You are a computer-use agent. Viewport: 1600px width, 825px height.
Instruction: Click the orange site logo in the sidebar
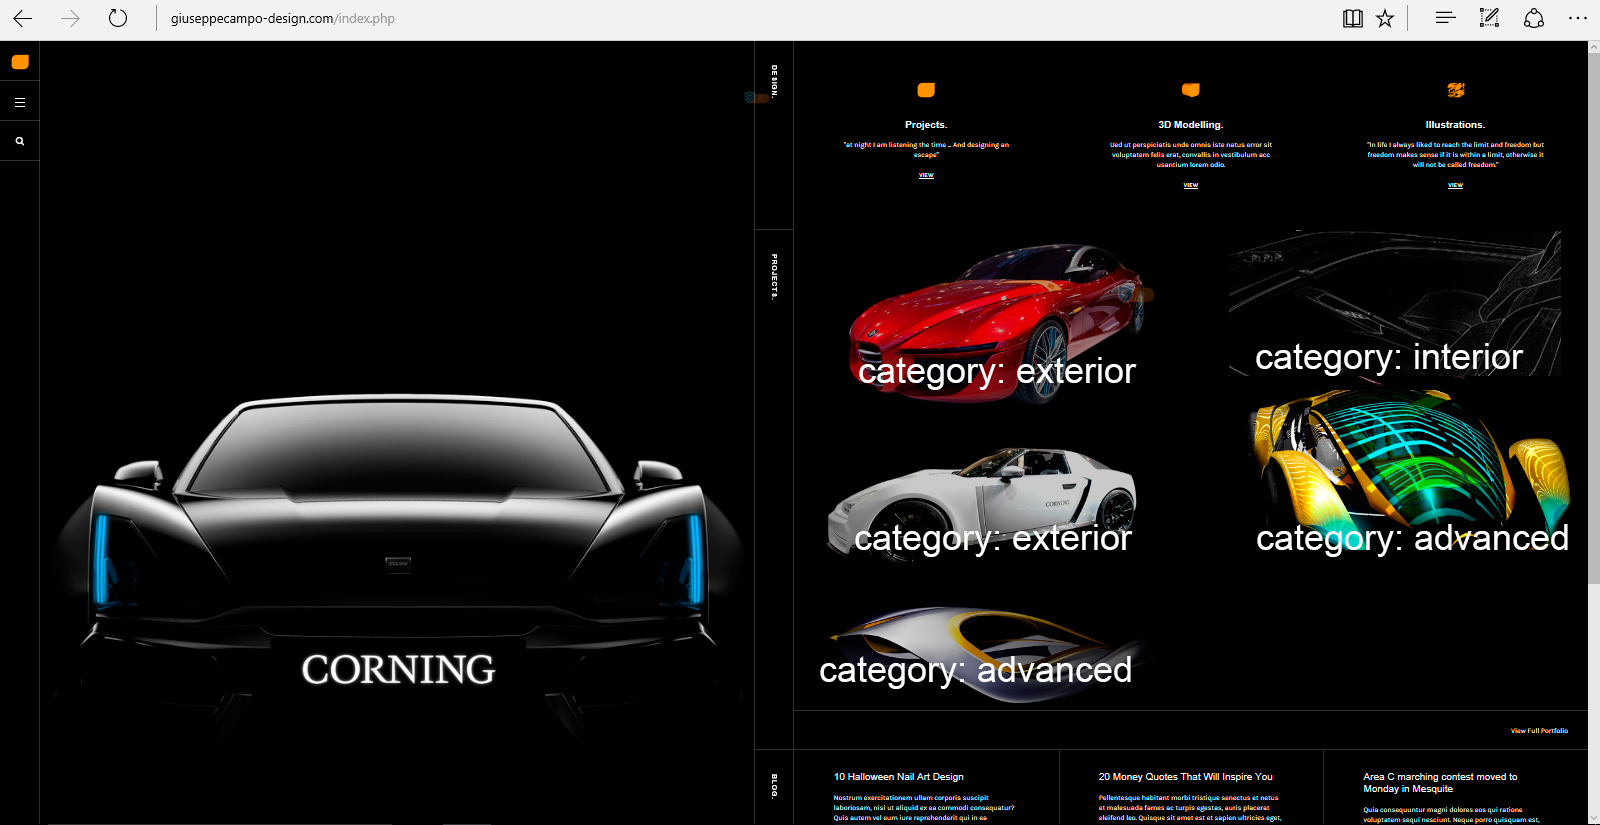point(20,62)
